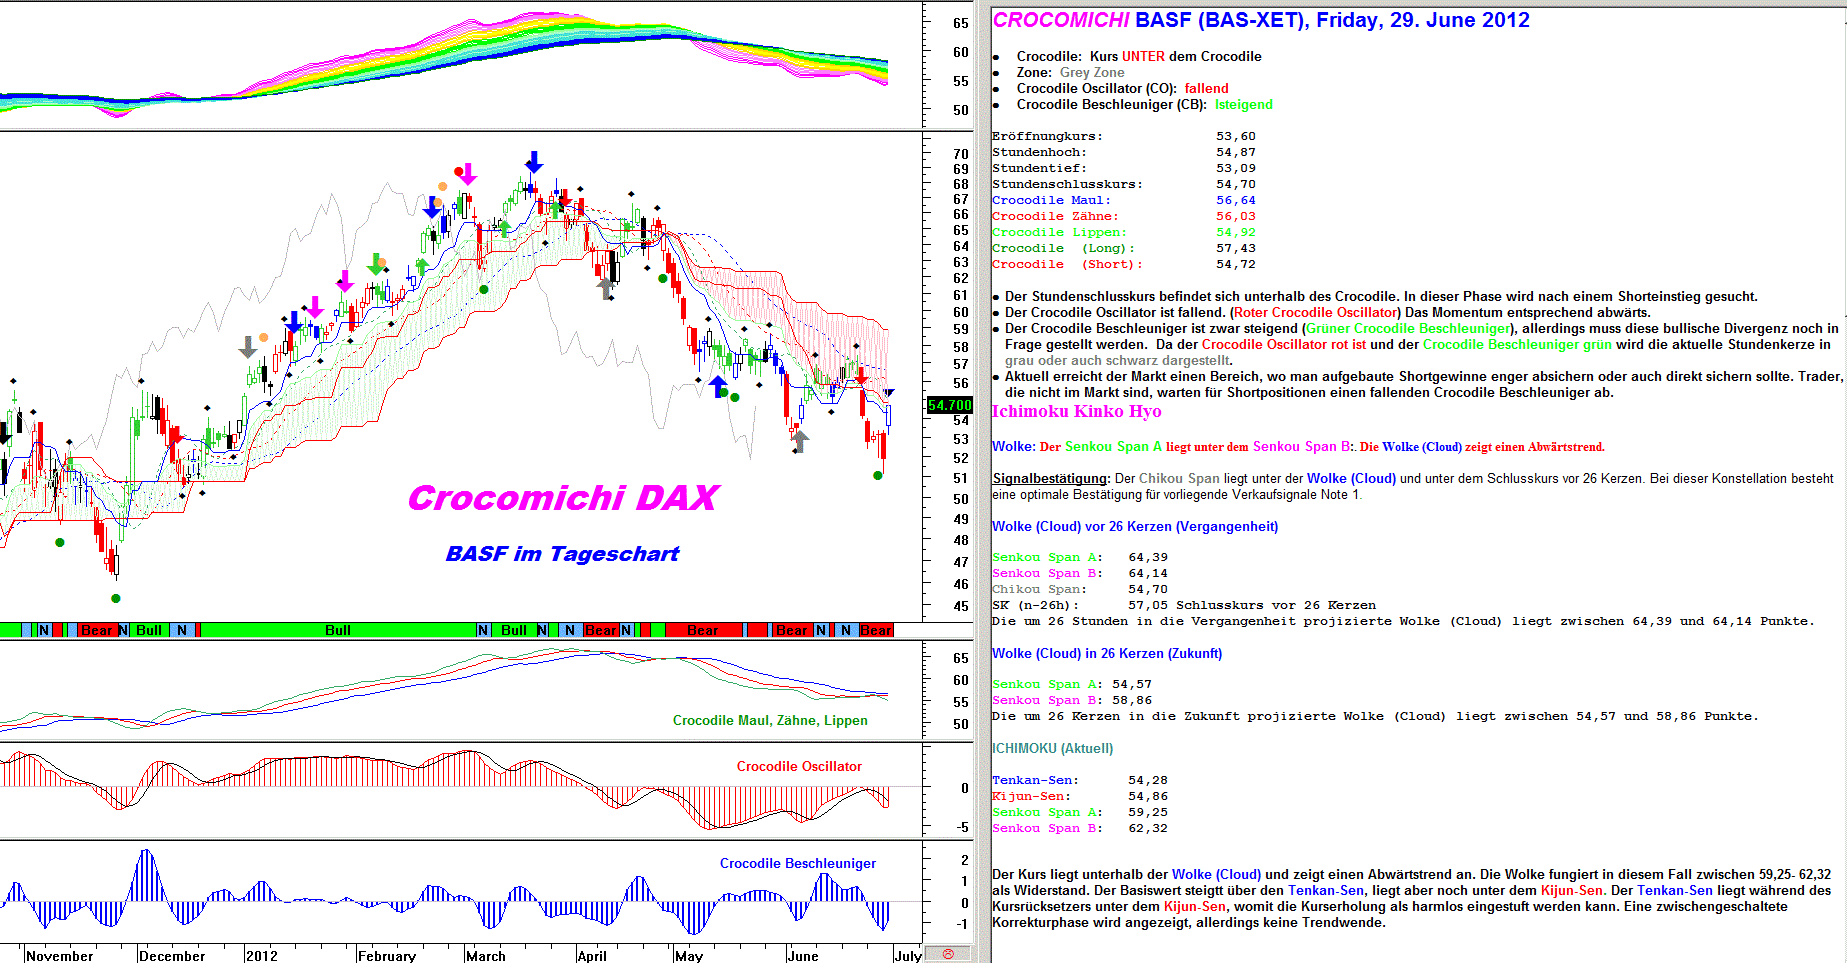Click the underlined Signalbestätigung text
The image size is (1847, 963).
pyautogui.click(x=1050, y=479)
